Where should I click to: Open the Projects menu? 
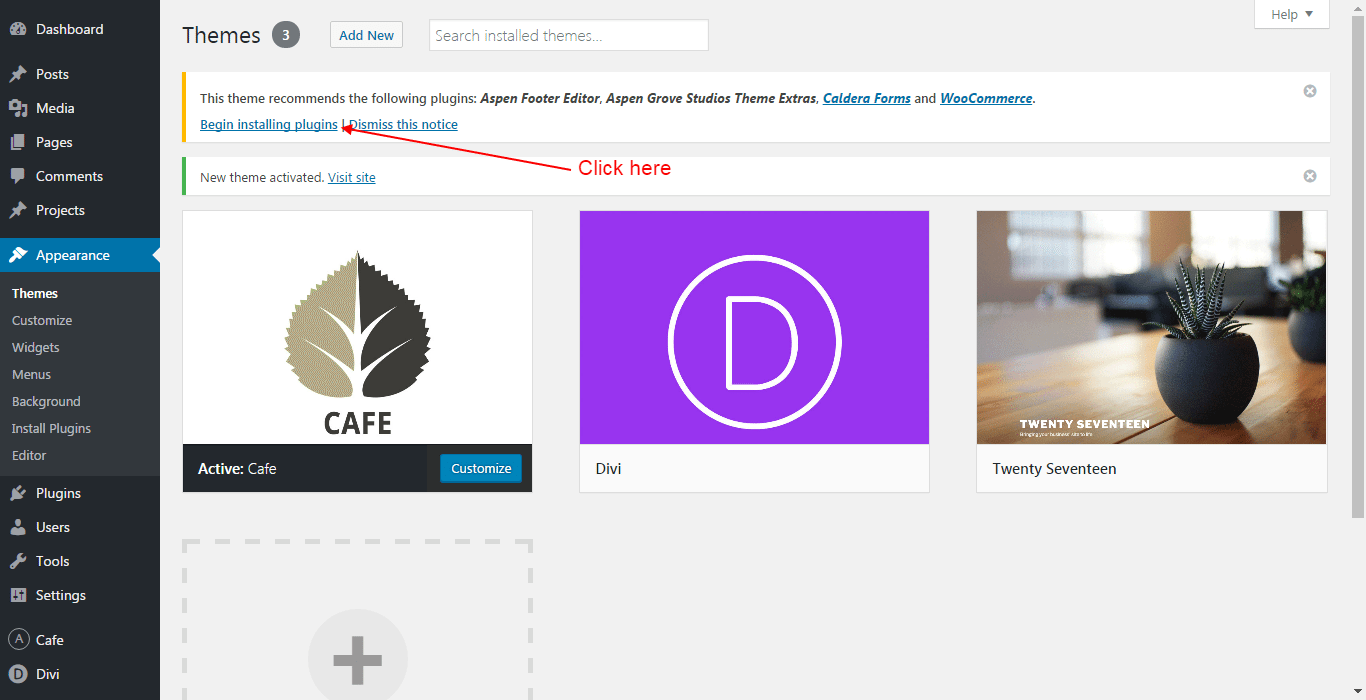80,210
